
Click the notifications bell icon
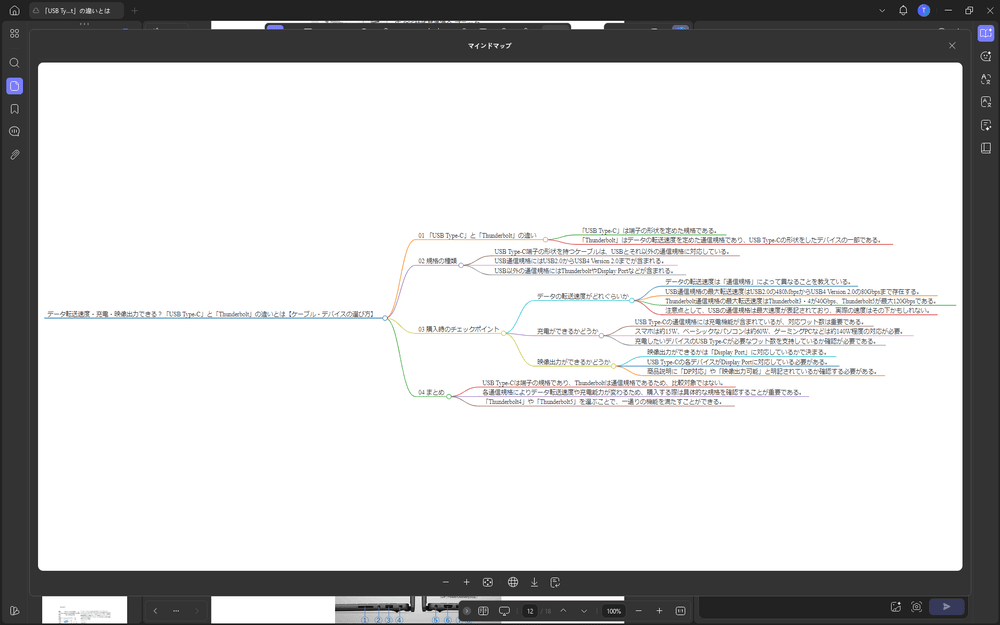tap(903, 10)
